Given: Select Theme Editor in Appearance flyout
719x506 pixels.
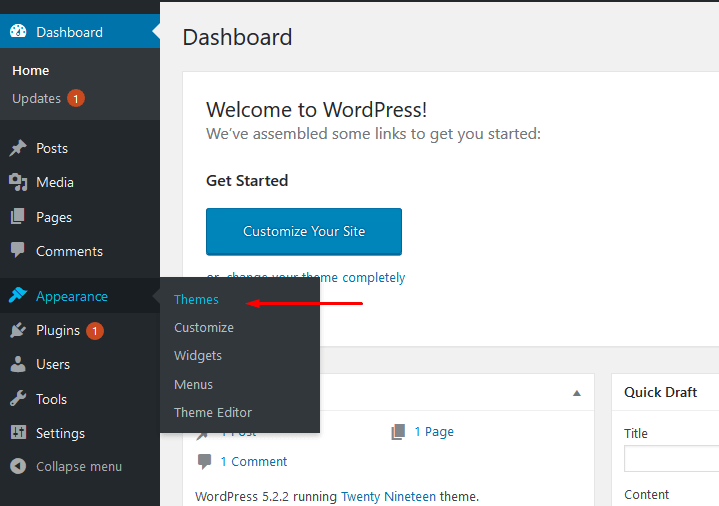Looking at the screenshot, I should tap(213, 412).
